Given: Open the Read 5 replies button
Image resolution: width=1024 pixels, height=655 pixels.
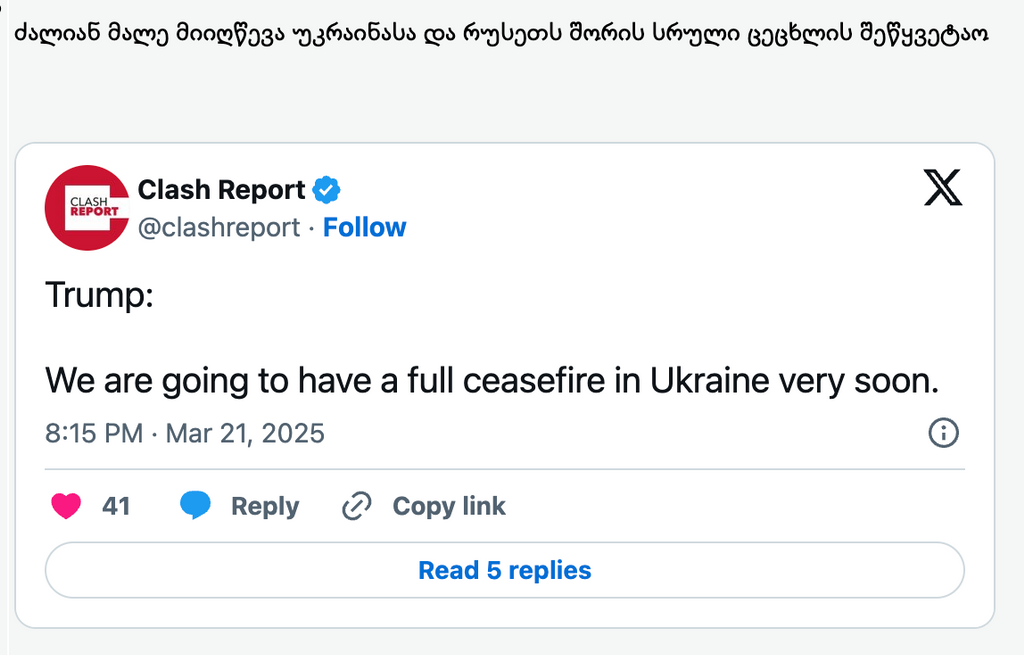Looking at the screenshot, I should (505, 570).
